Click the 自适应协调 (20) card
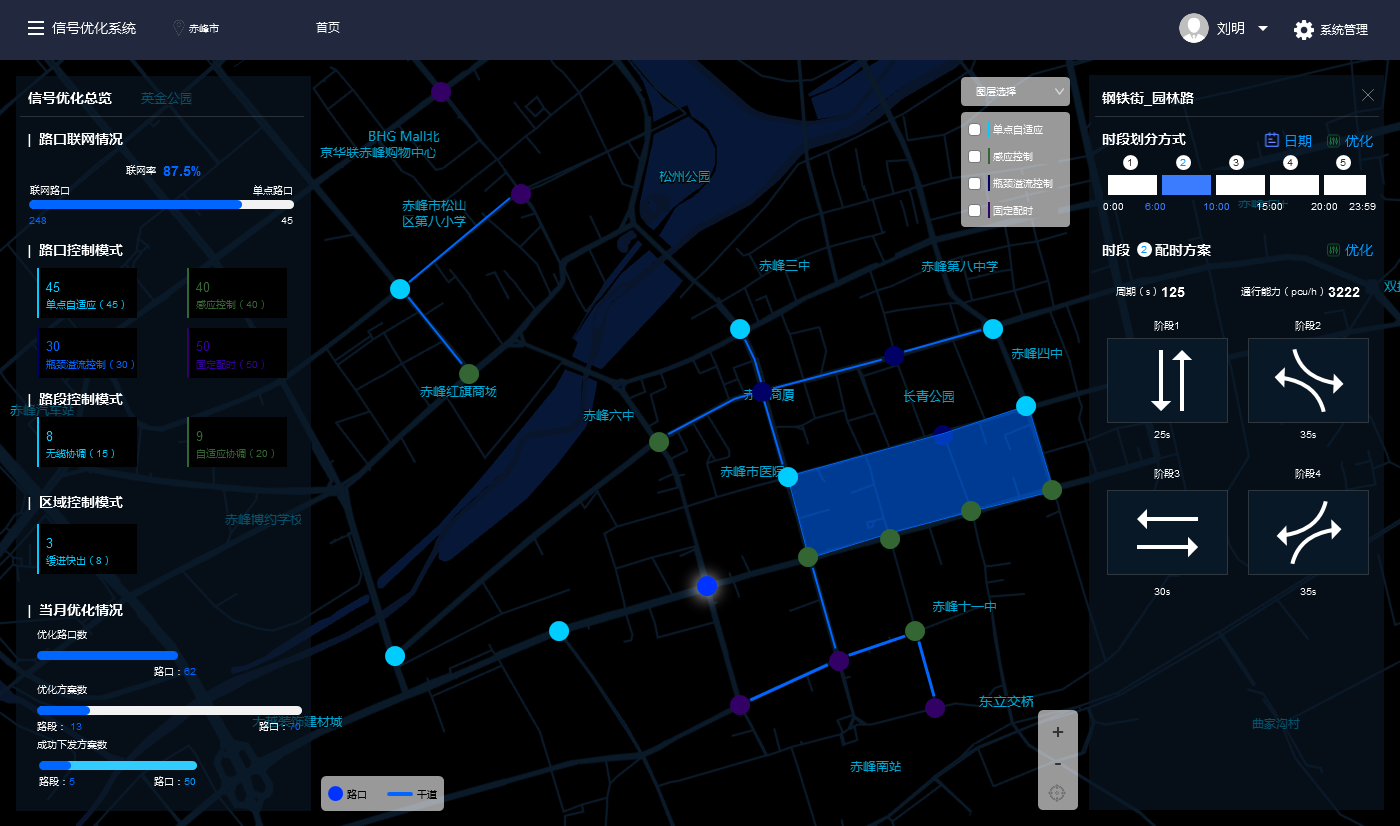1400x826 pixels. pos(237,442)
